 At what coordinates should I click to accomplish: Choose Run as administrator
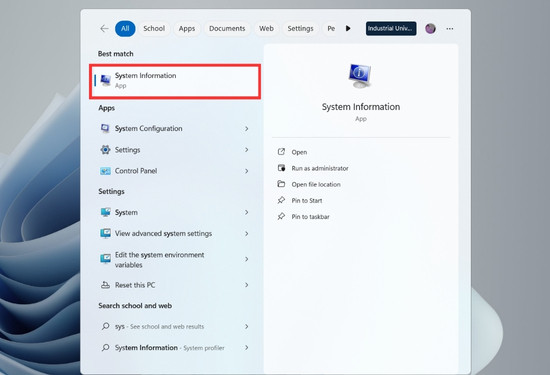point(320,168)
